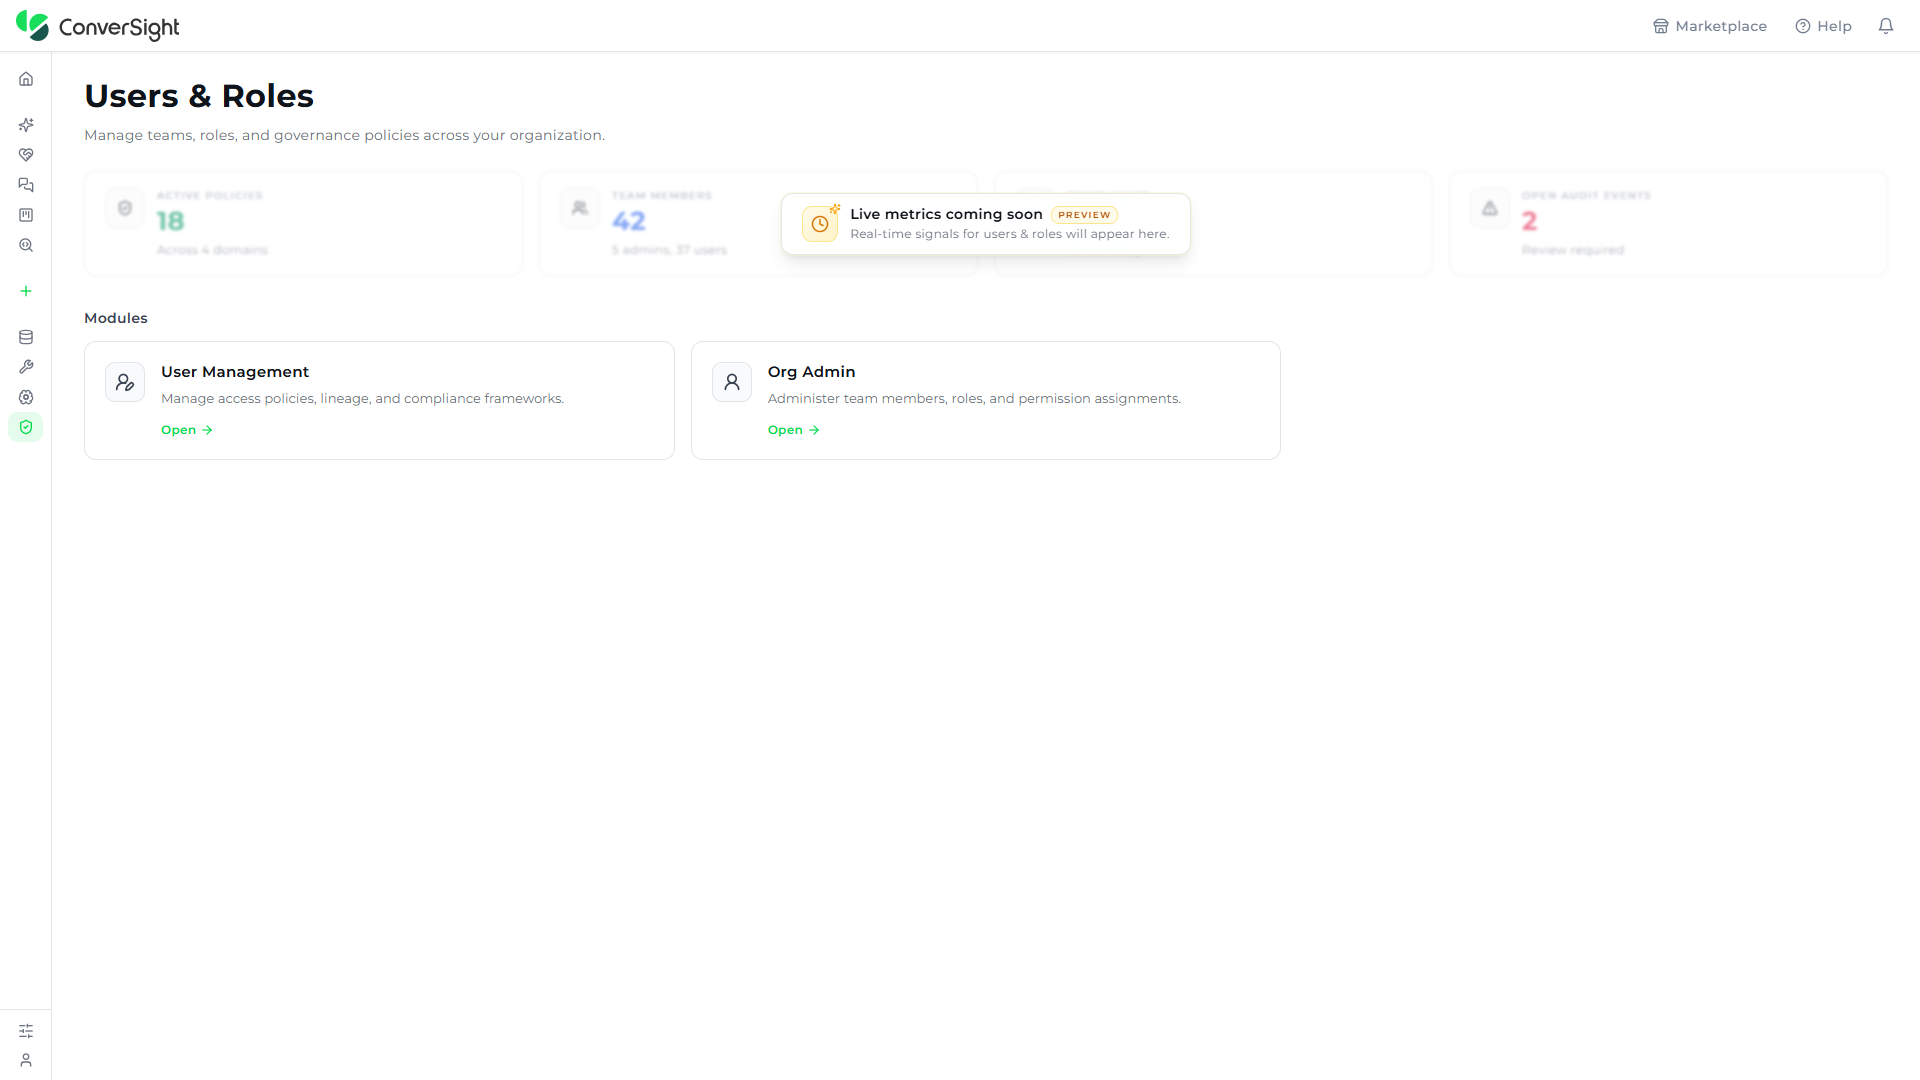Open the board panel sidebar icon

(26, 215)
